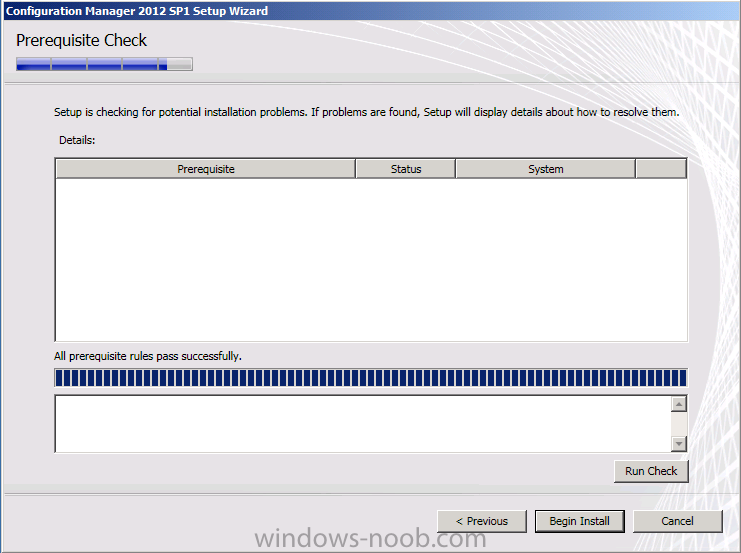Sort by the Status column header
The width and height of the screenshot is (741, 553).
[405, 169]
